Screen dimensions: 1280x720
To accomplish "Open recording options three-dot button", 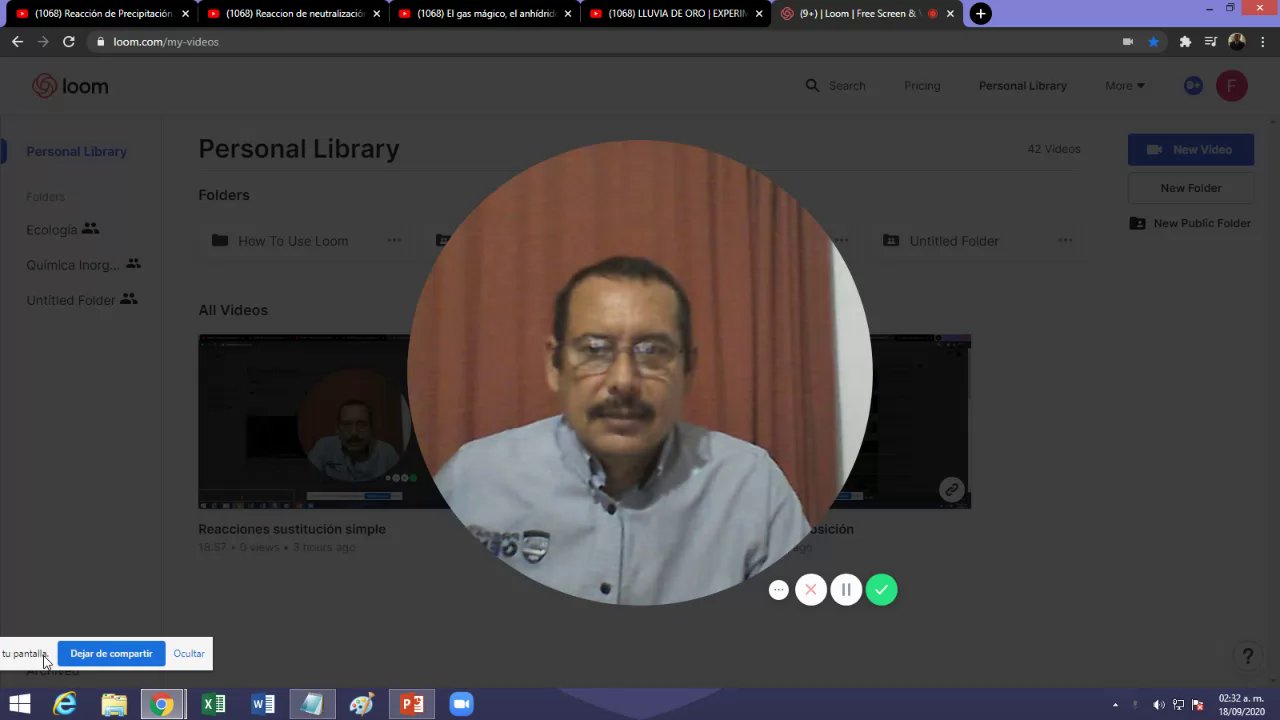I will (778, 590).
